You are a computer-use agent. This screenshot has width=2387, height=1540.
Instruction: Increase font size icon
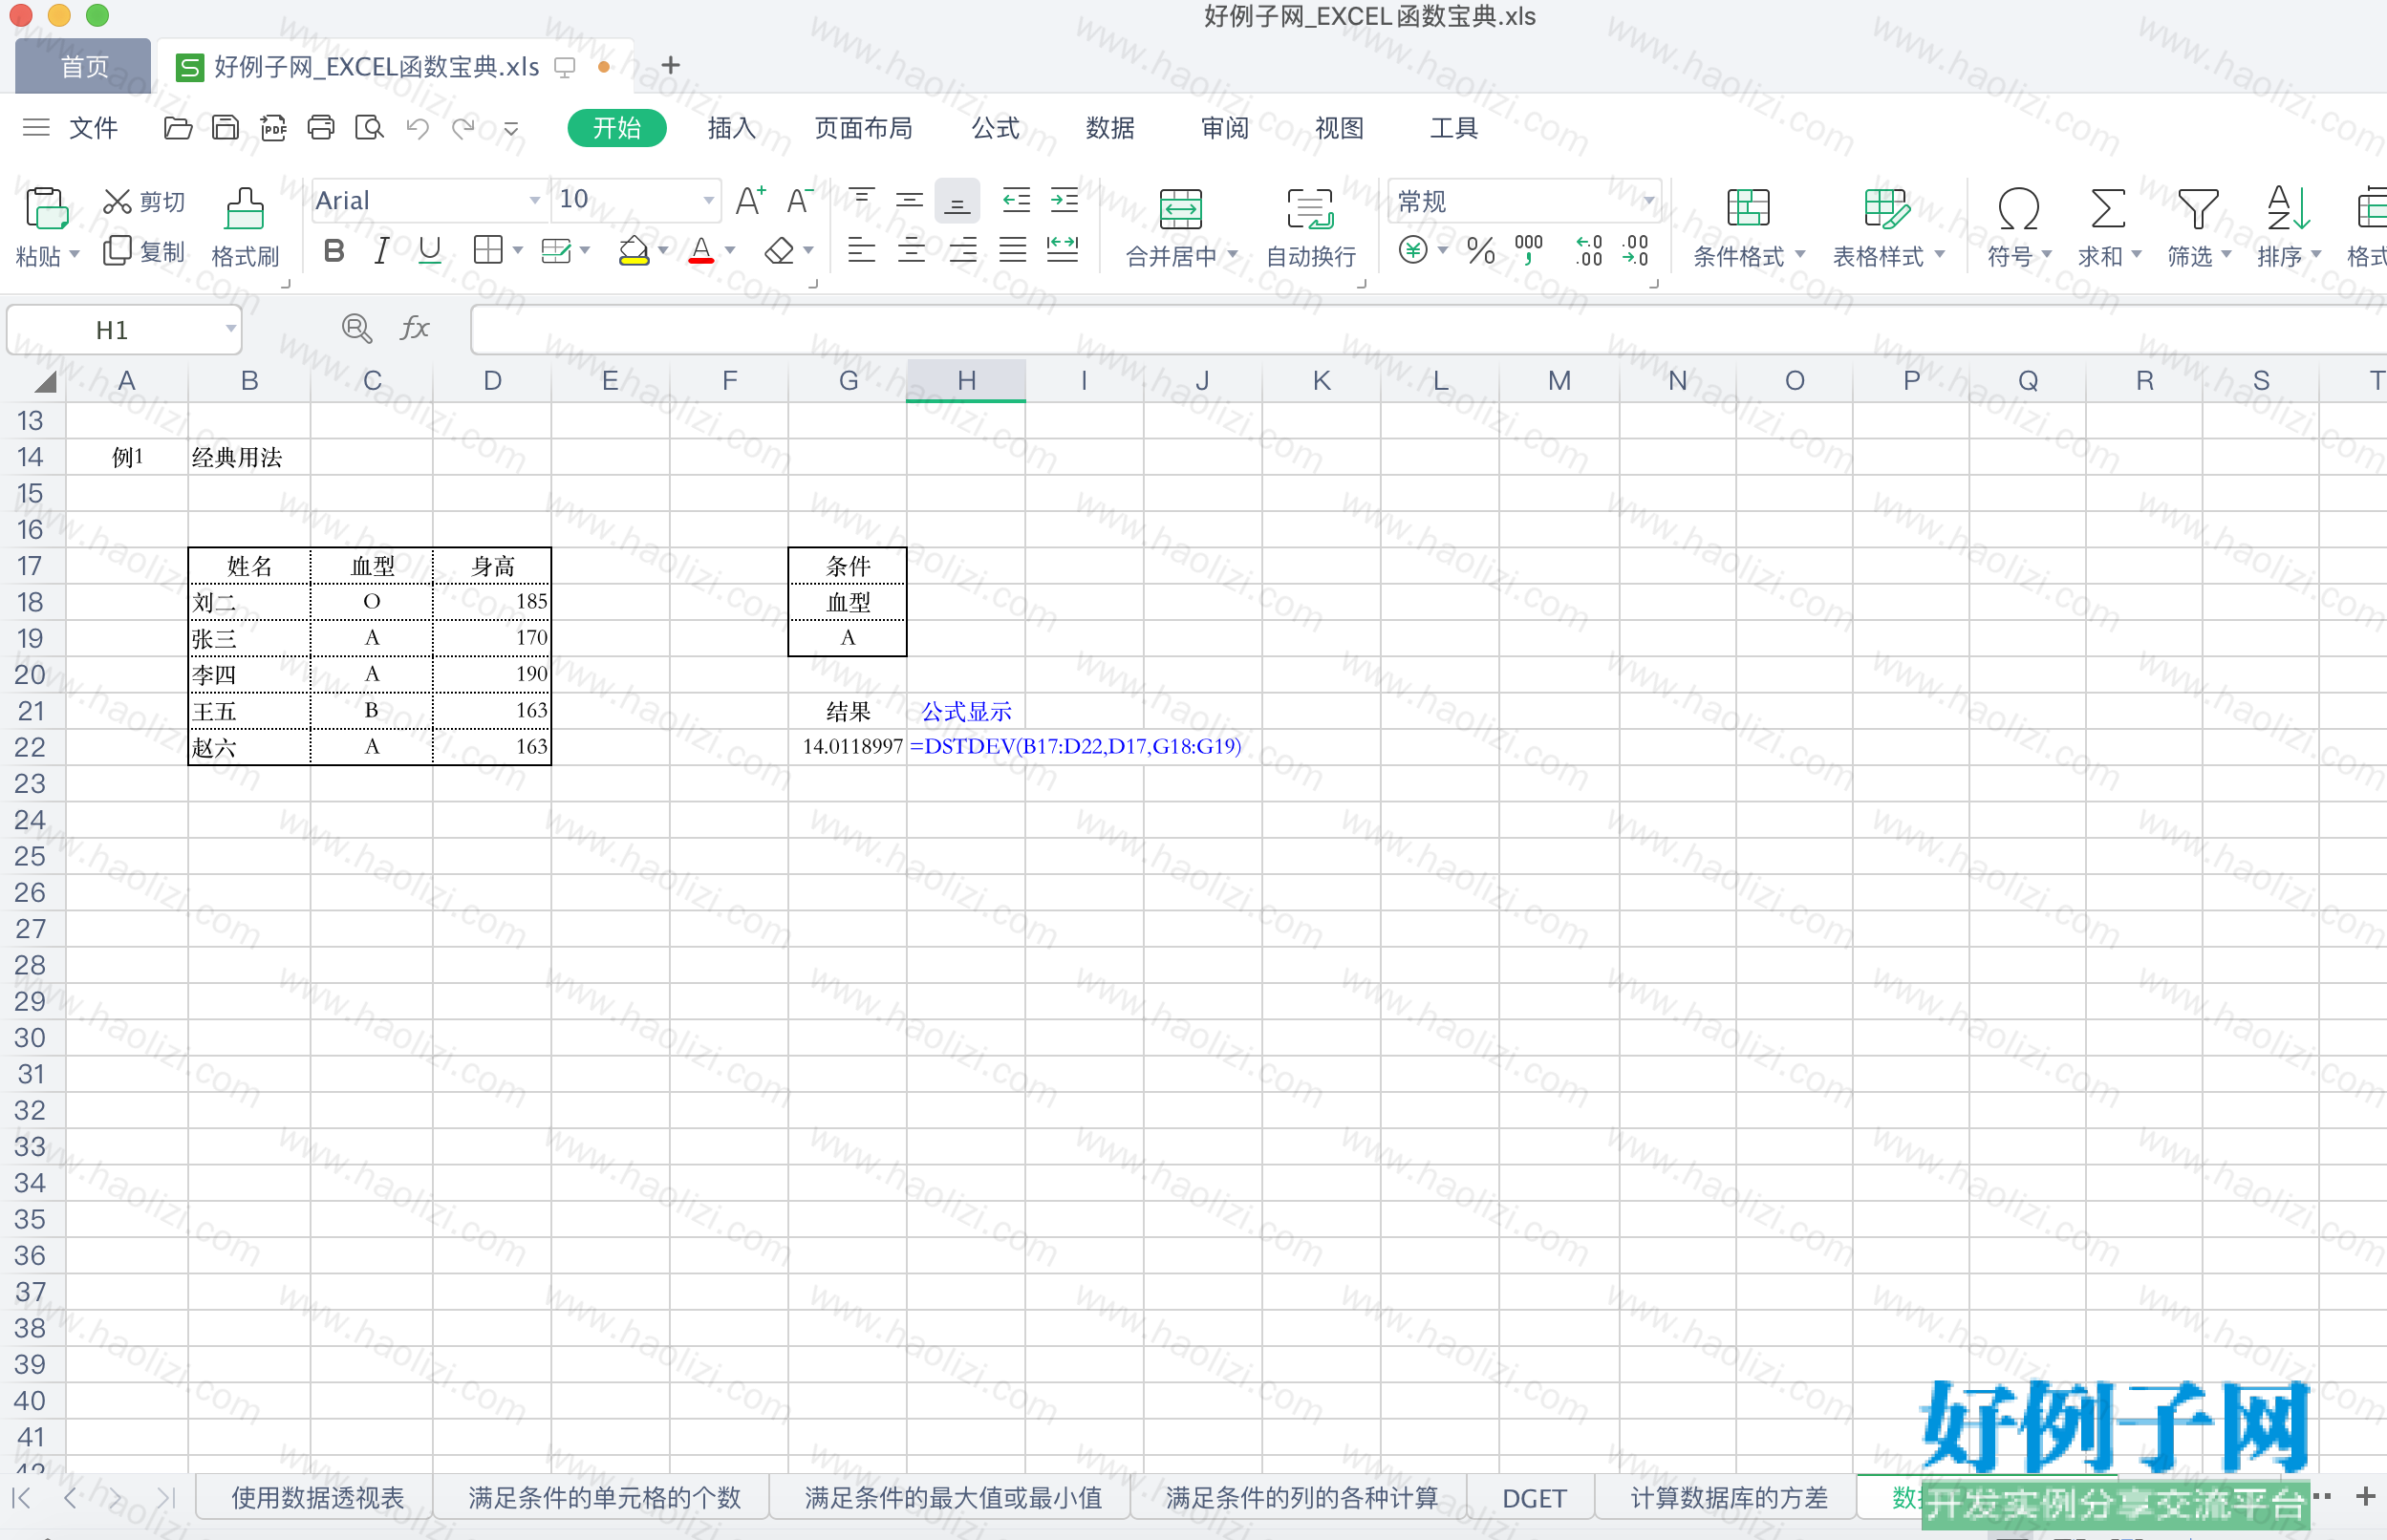[750, 200]
